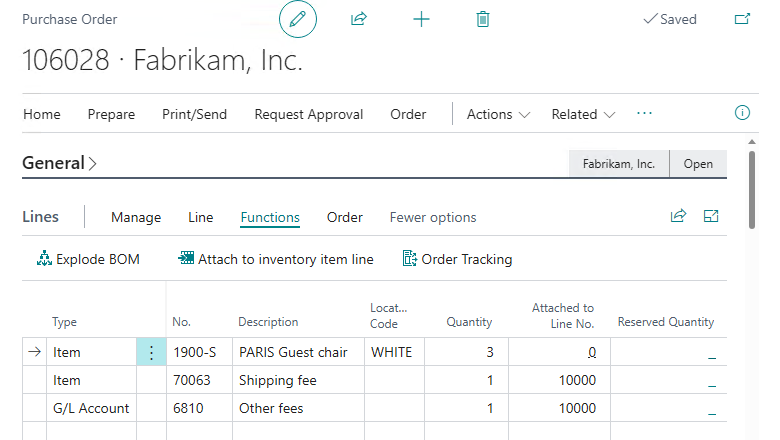Click the Saved status indicator
Image resolution: width=780 pixels, height=440 pixels.
click(x=670, y=19)
